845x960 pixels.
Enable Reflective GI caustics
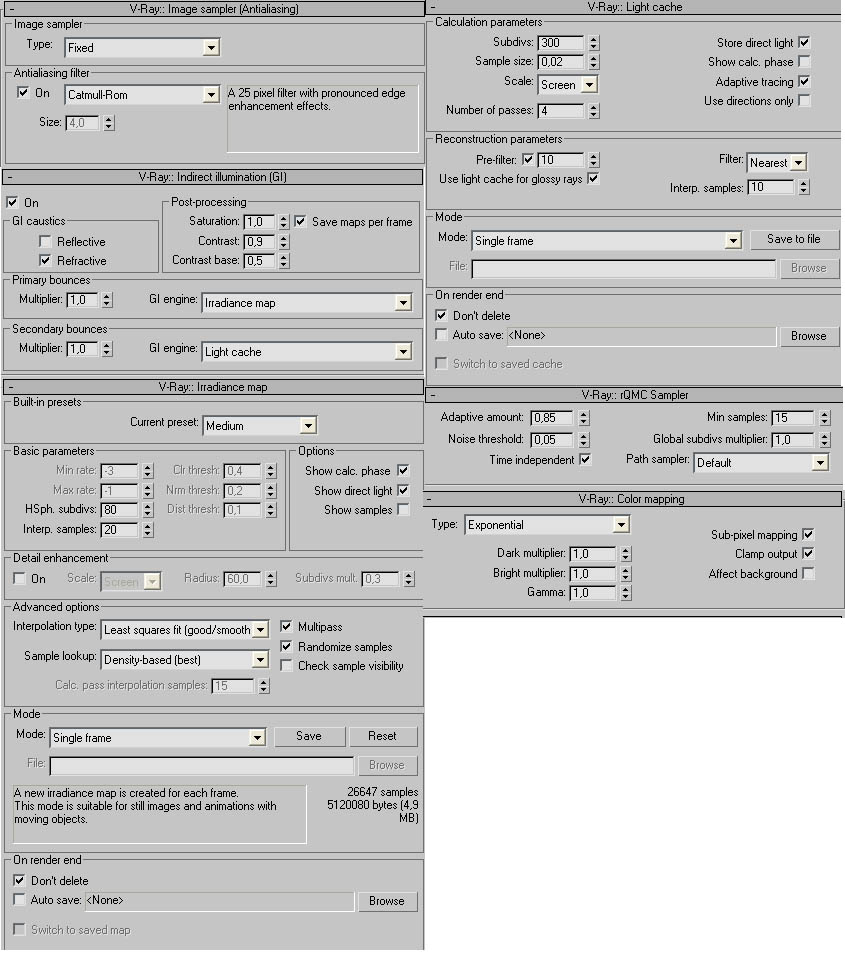pos(45,242)
